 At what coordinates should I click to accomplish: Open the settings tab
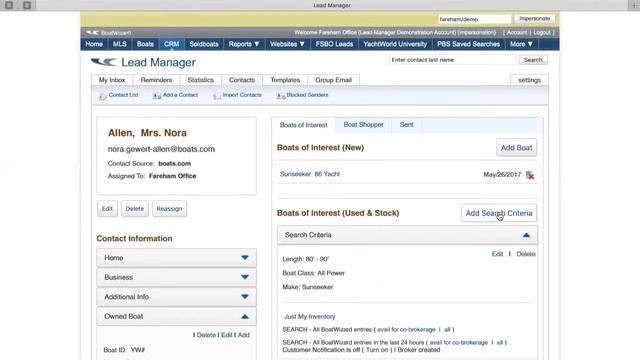[529, 80]
